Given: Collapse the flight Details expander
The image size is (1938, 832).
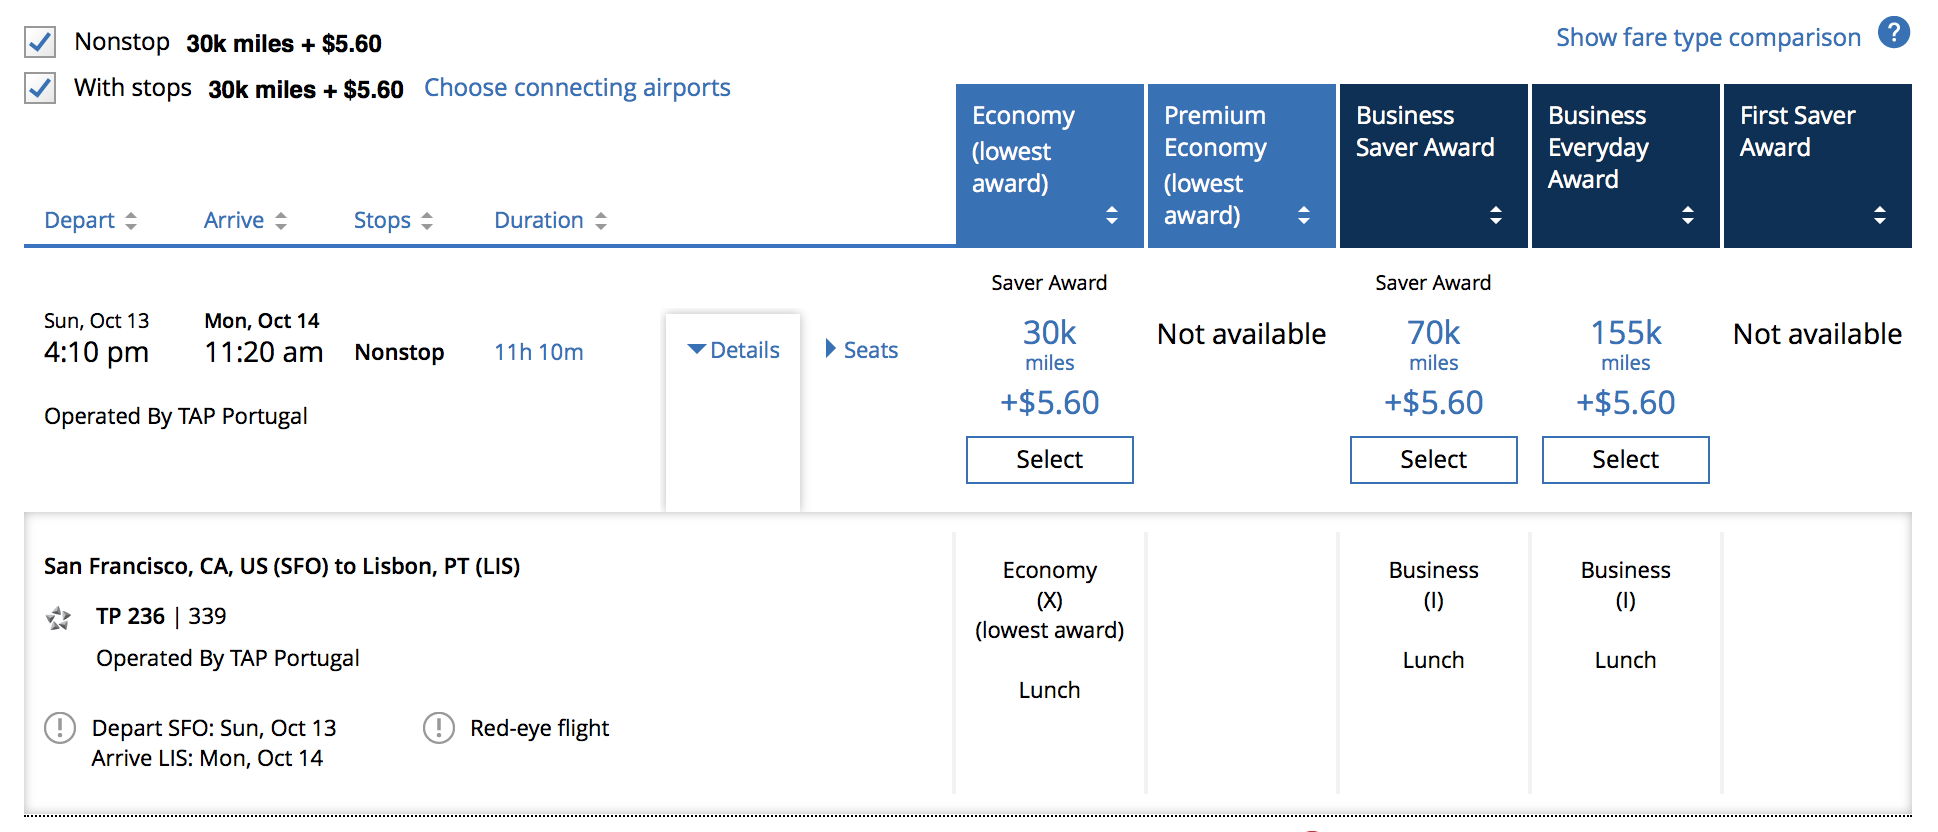Looking at the screenshot, I should (733, 350).
